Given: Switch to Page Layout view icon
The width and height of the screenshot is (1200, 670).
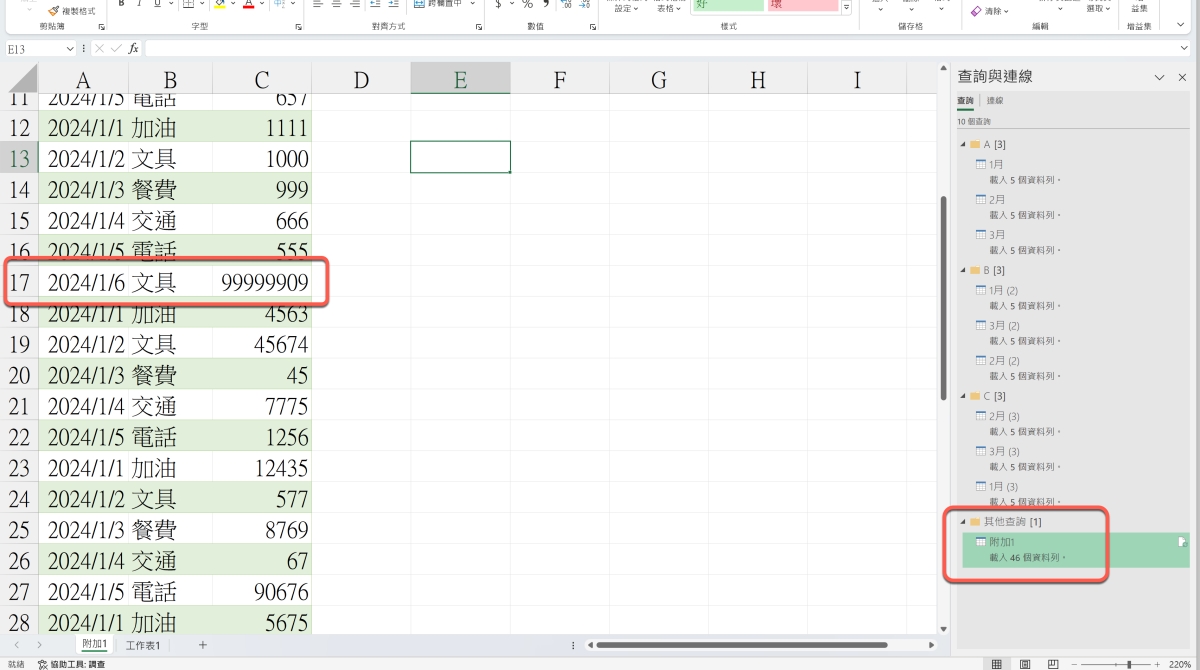Looking at the screenshot, I should (1025, 664).
